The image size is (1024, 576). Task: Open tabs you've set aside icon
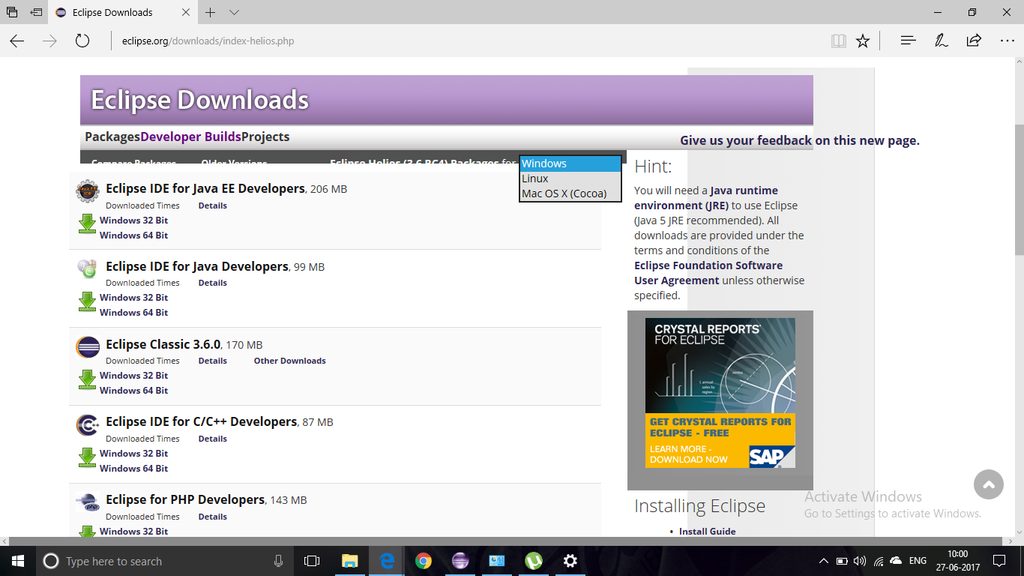[12, 12]
